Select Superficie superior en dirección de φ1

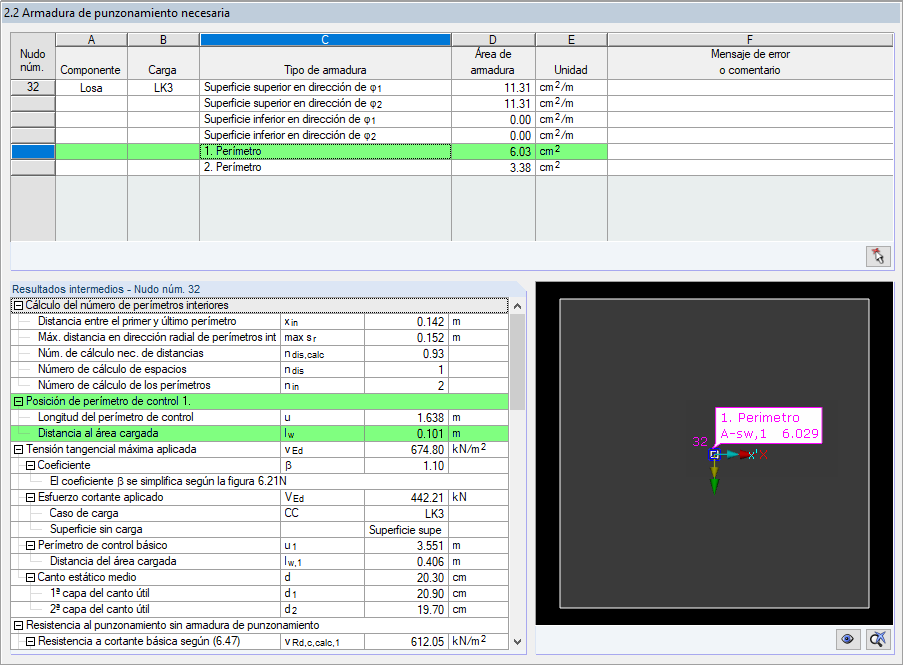click(x=325, y=88)
